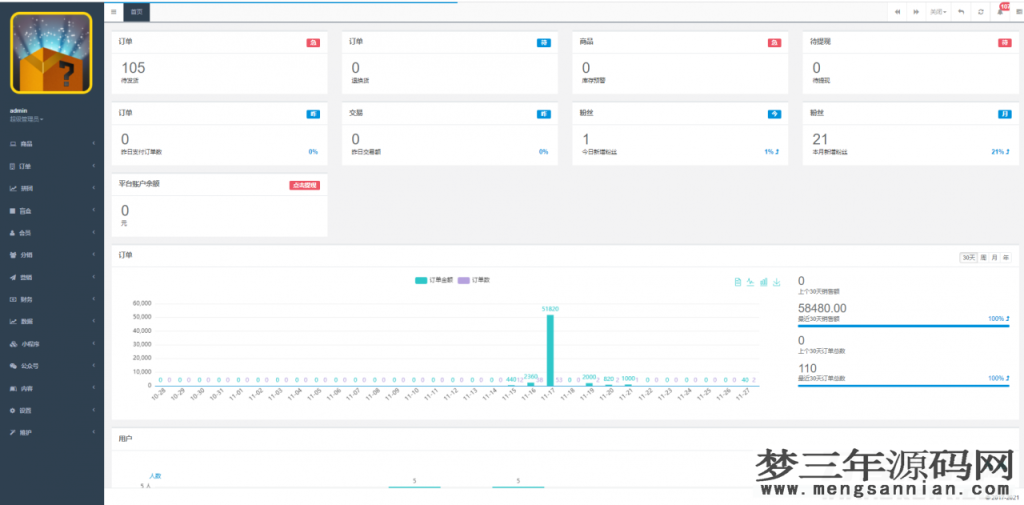Open the admin user dropdown in sidebar
This screenshot has height=505, width=1024.
click(27, 119)
